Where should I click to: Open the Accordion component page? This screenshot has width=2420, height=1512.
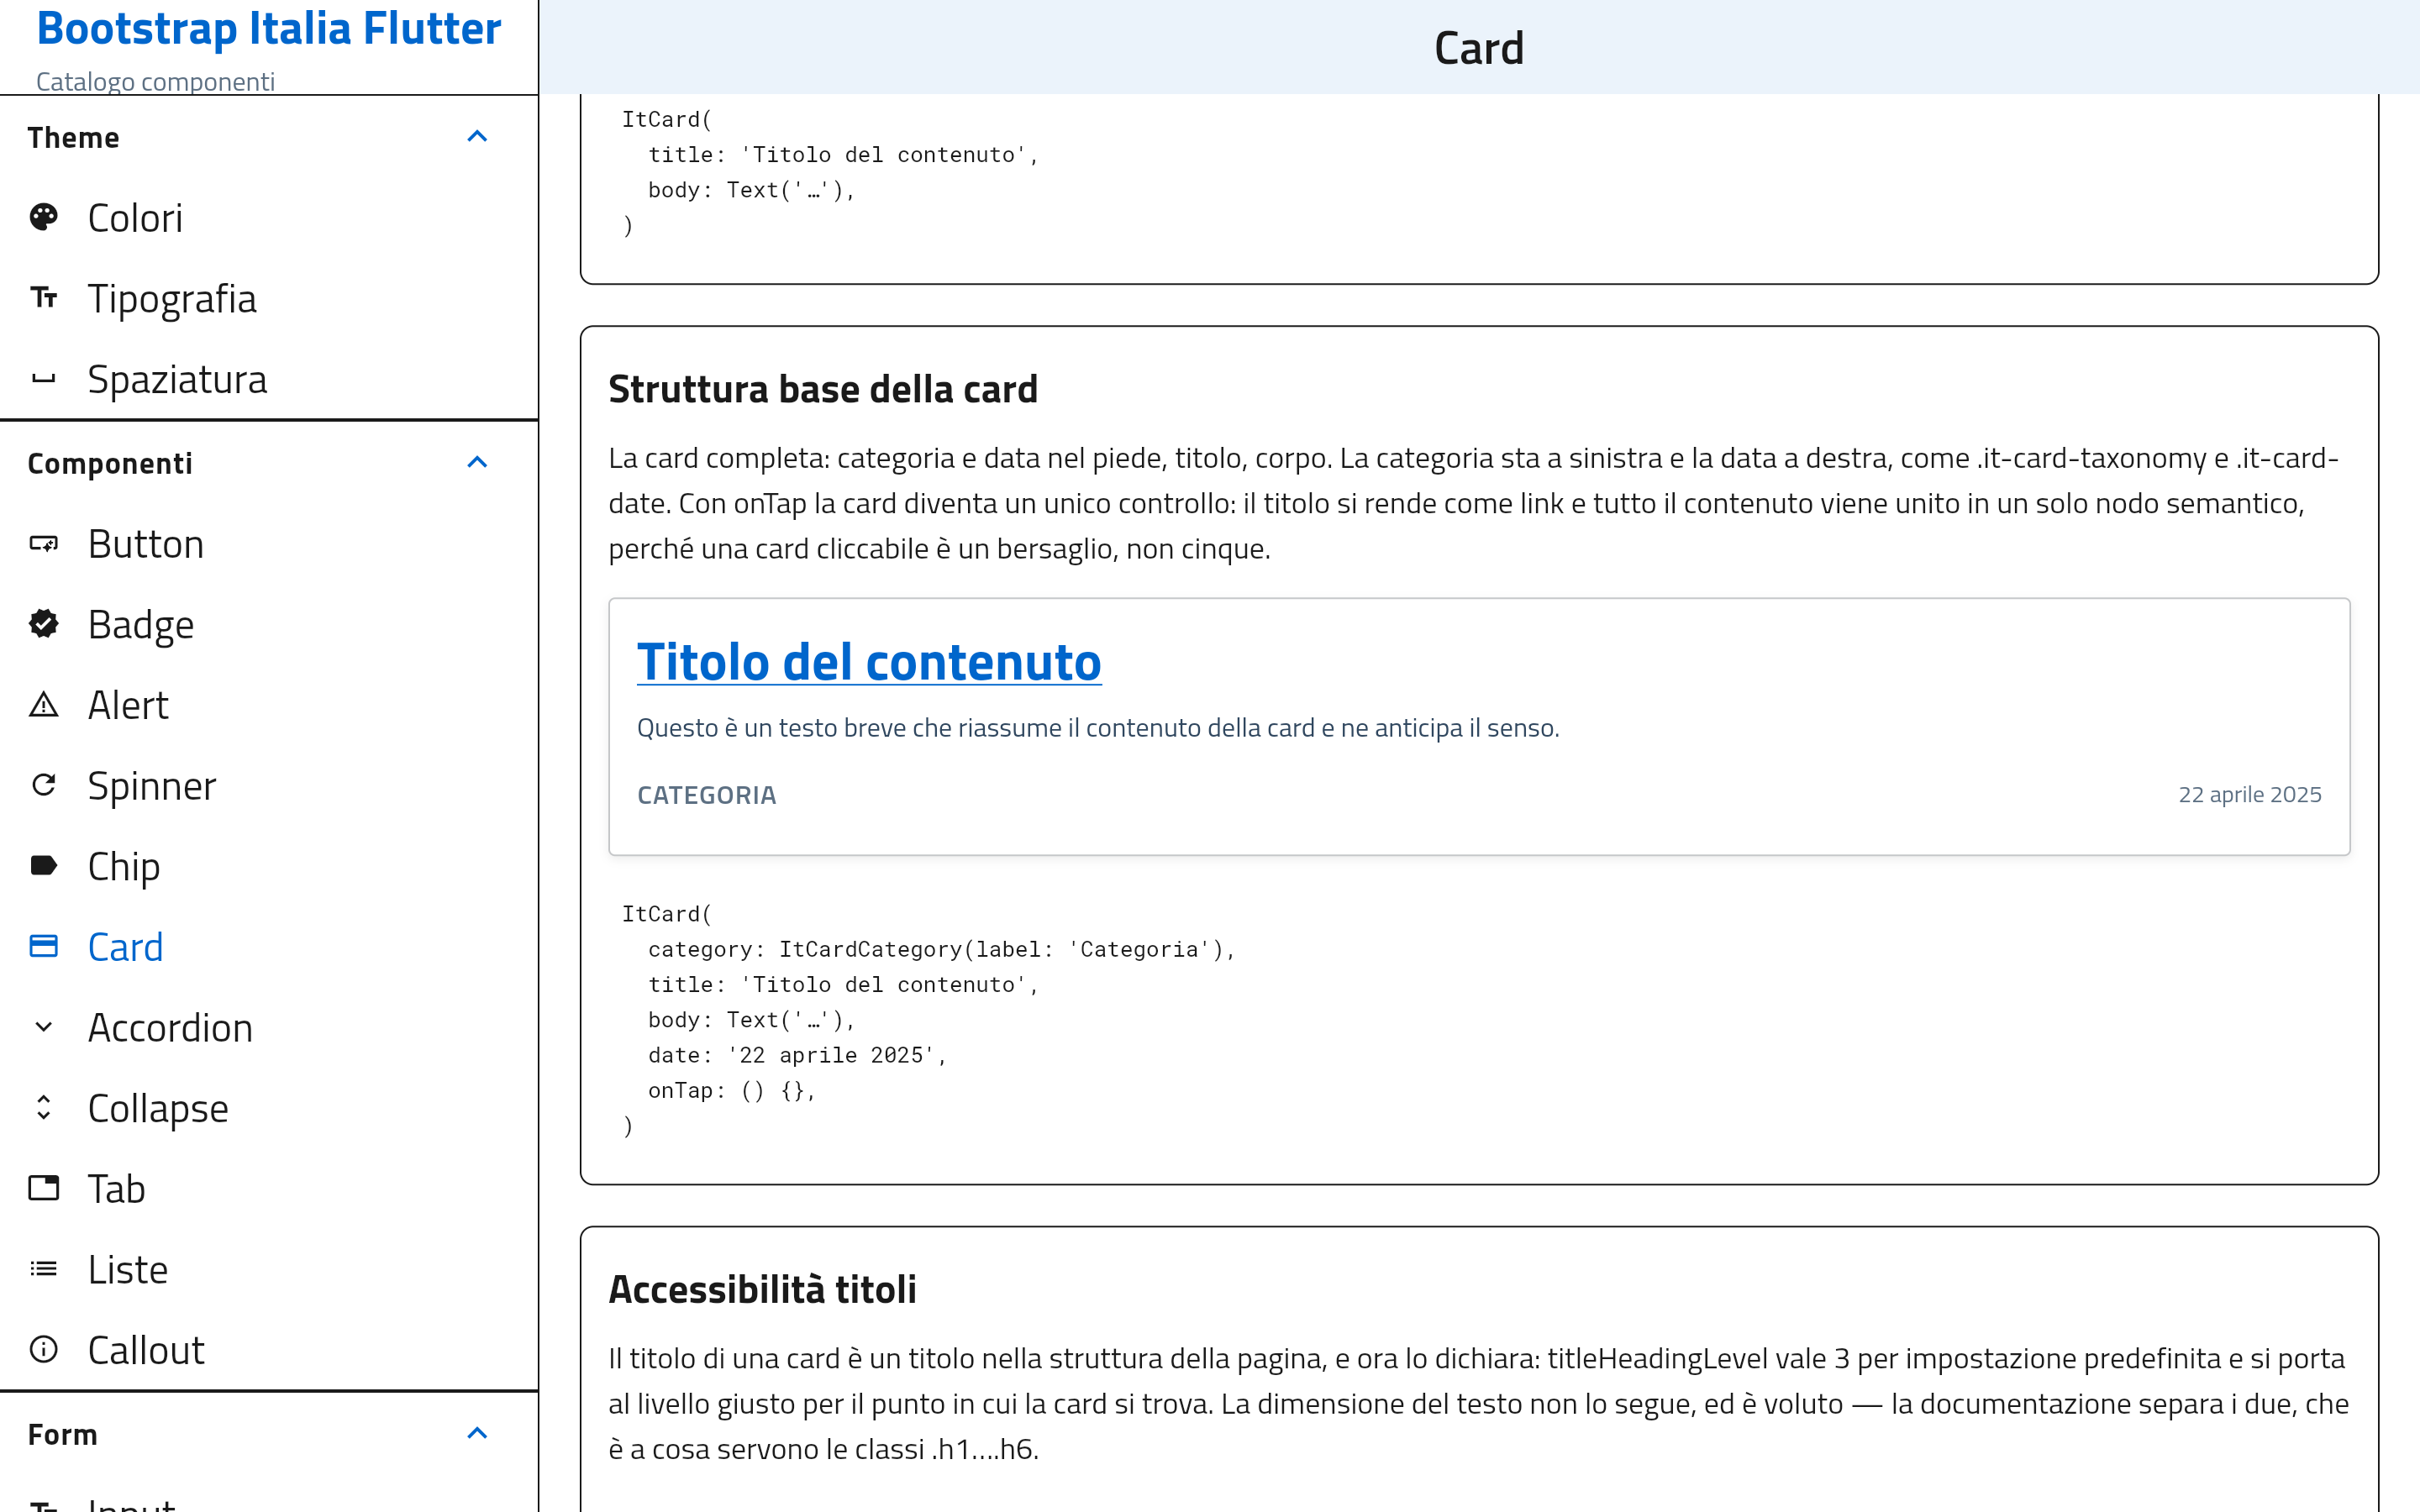point(269,1028)
